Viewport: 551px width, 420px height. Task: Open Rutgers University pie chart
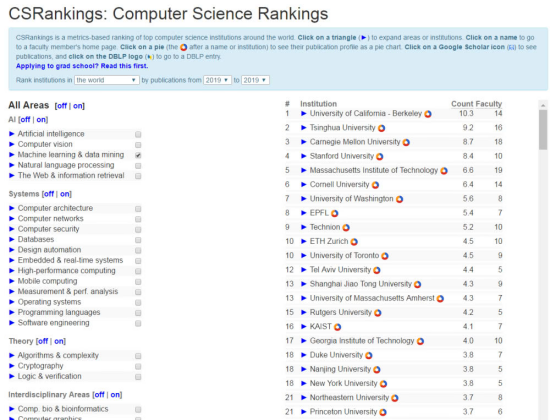pyautogui.click(x=377, y=313)
